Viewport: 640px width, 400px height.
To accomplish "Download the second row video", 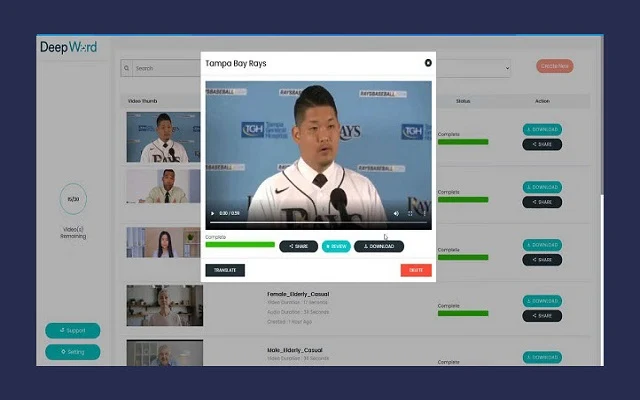I will coord(542,187).
